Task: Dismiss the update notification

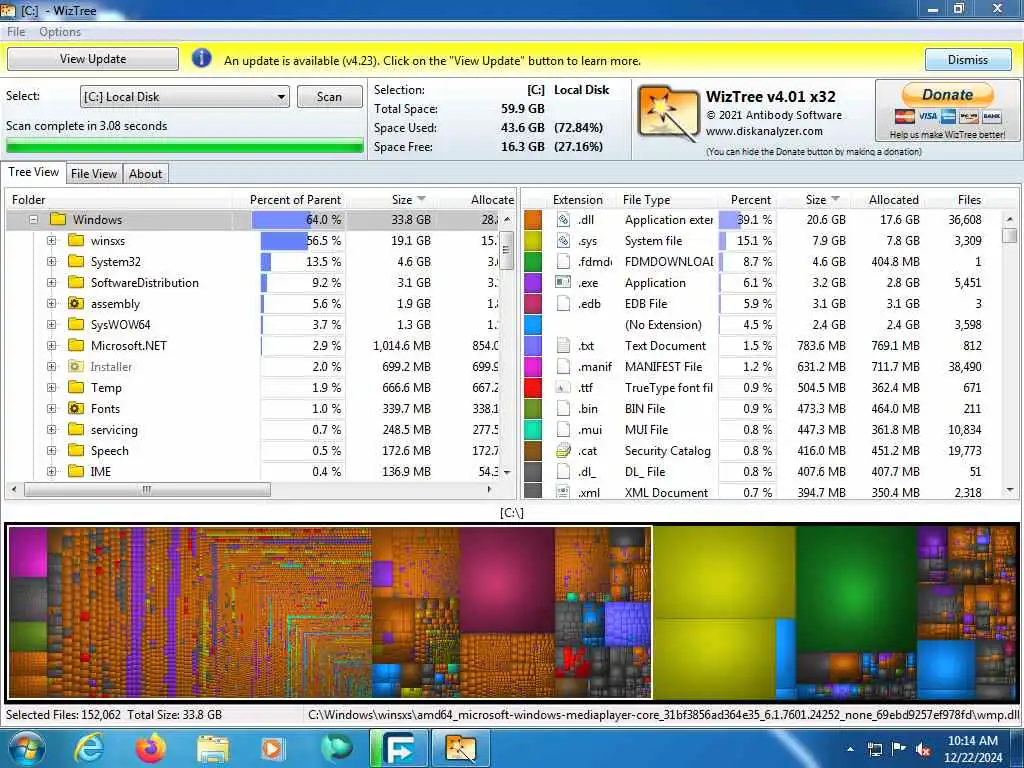Action: click(968, 59)
